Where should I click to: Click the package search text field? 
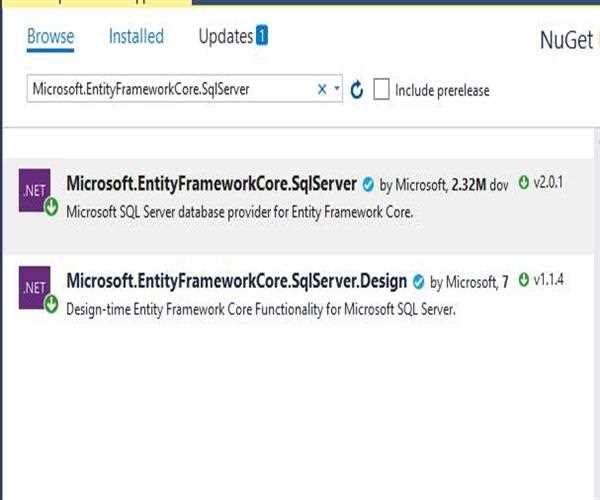[170, 89]
